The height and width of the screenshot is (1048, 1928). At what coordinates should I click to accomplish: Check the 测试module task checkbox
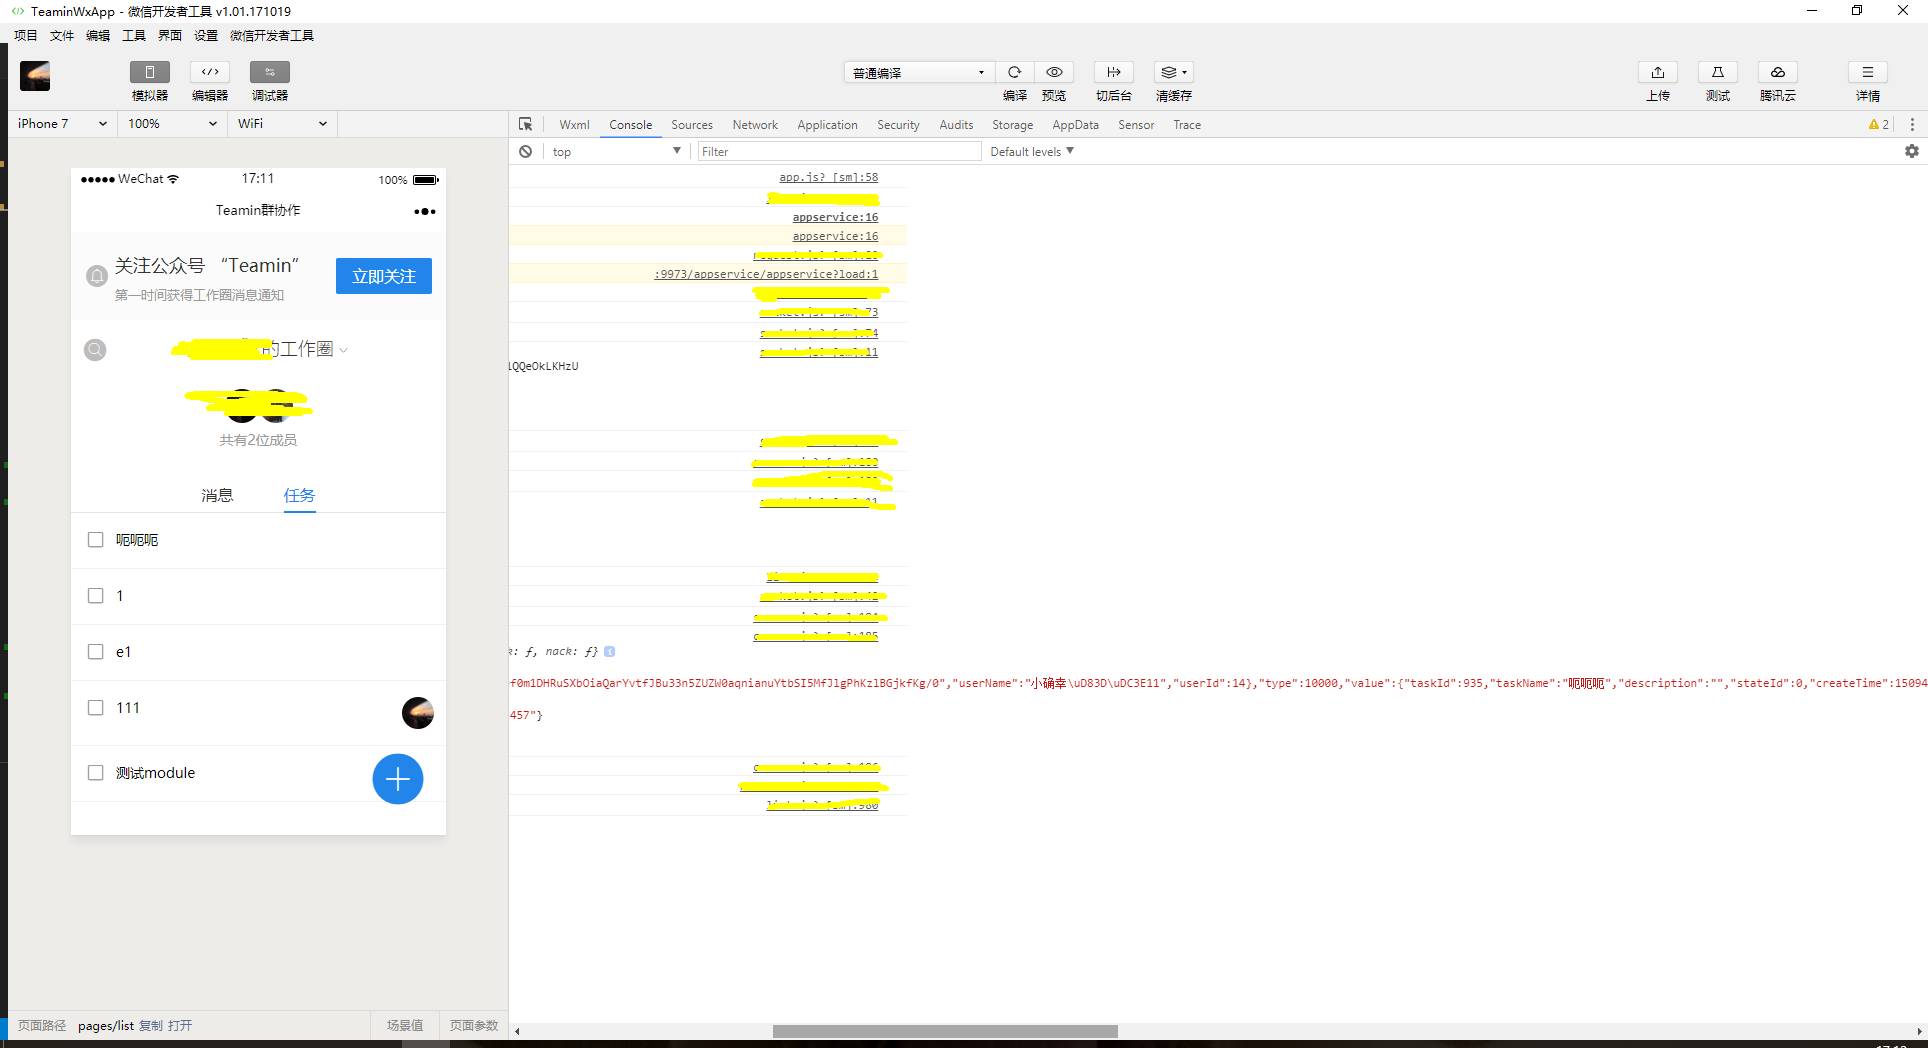point(96,773)
